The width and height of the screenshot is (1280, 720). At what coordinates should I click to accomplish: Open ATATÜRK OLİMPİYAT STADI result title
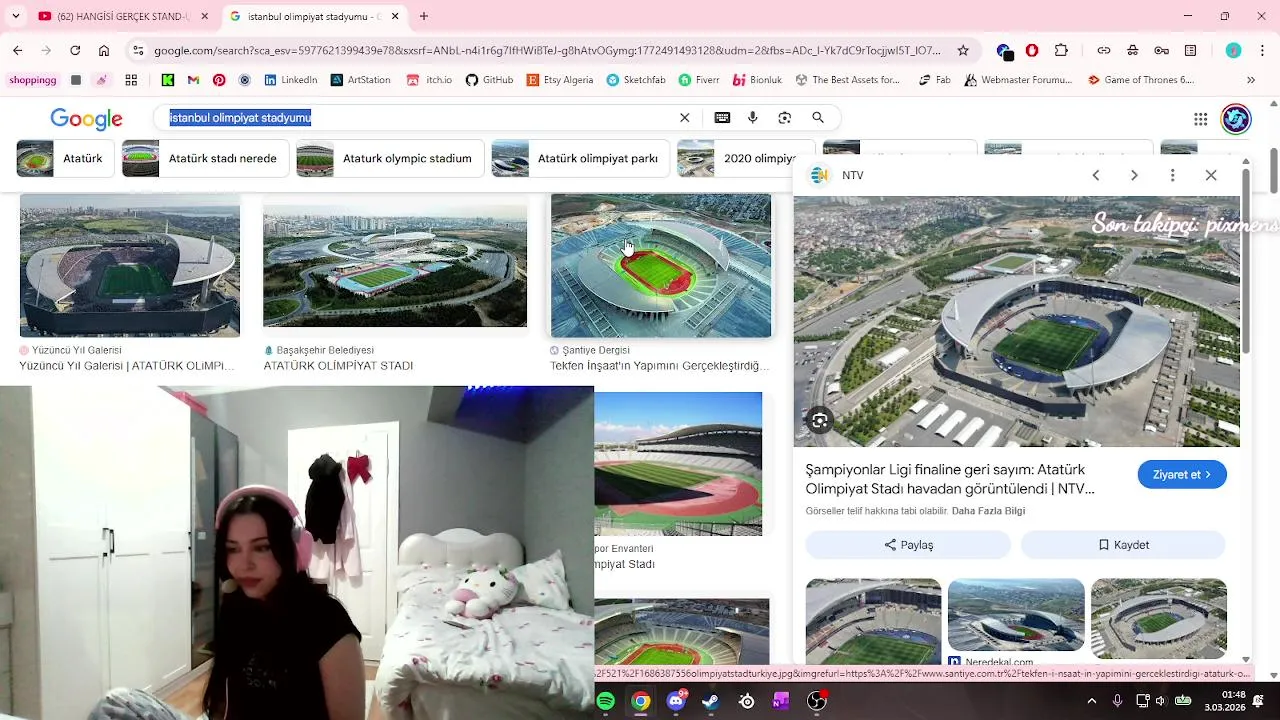338,366
